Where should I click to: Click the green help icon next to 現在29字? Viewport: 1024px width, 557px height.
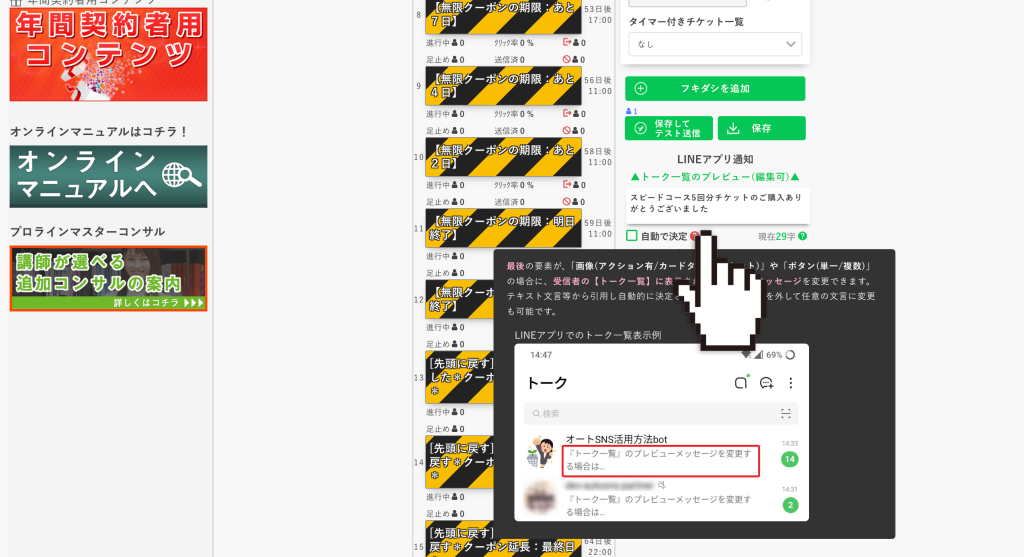(x=803, y=236)
